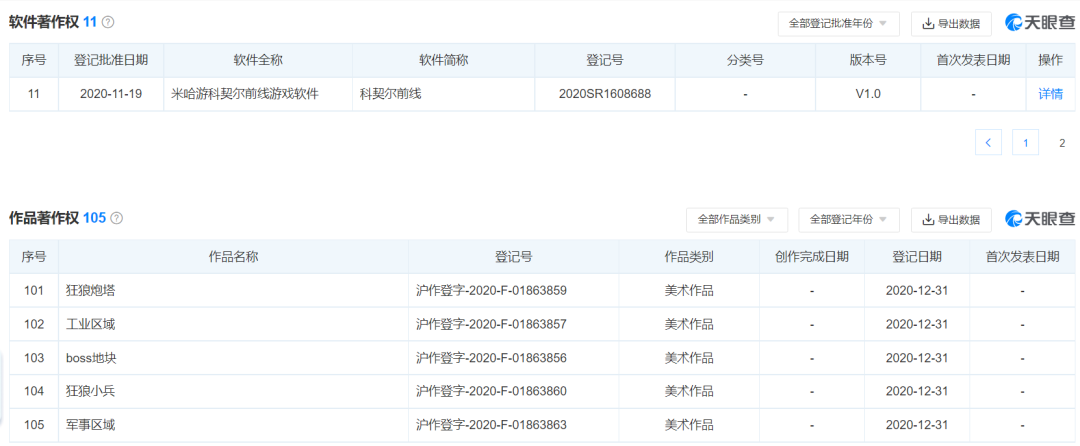Image resolution: width=1080 pixels, height=446 pixels.
Task: Click the 登记批准日期 column header
Action: [x=111, y=60]
